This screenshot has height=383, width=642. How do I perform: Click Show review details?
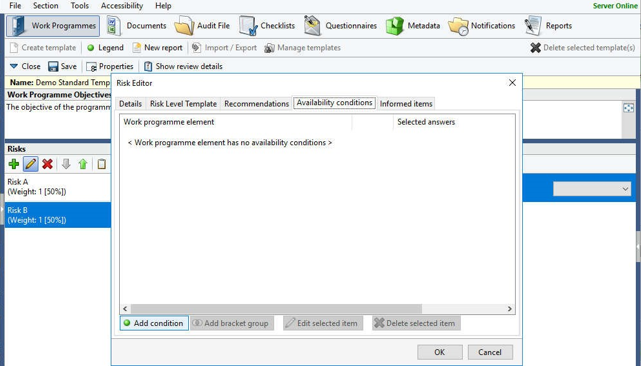point(183,66)
